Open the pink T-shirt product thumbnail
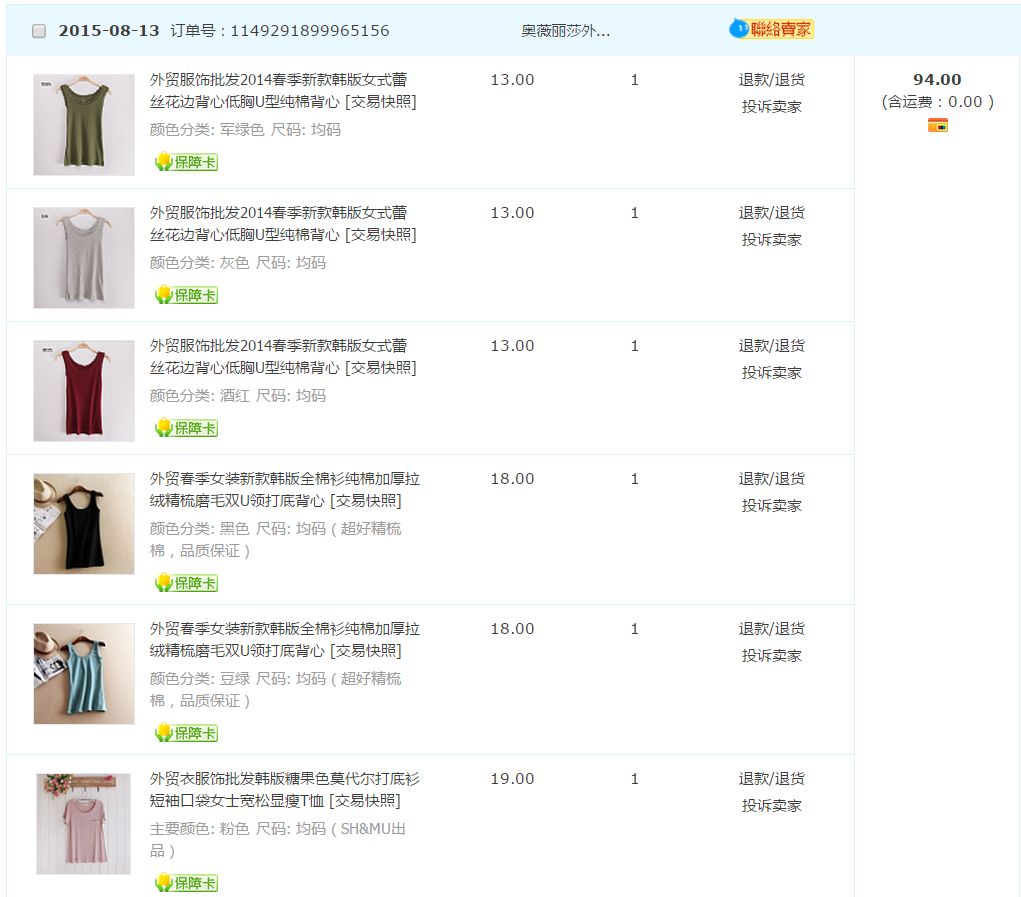 pos(84,824)
